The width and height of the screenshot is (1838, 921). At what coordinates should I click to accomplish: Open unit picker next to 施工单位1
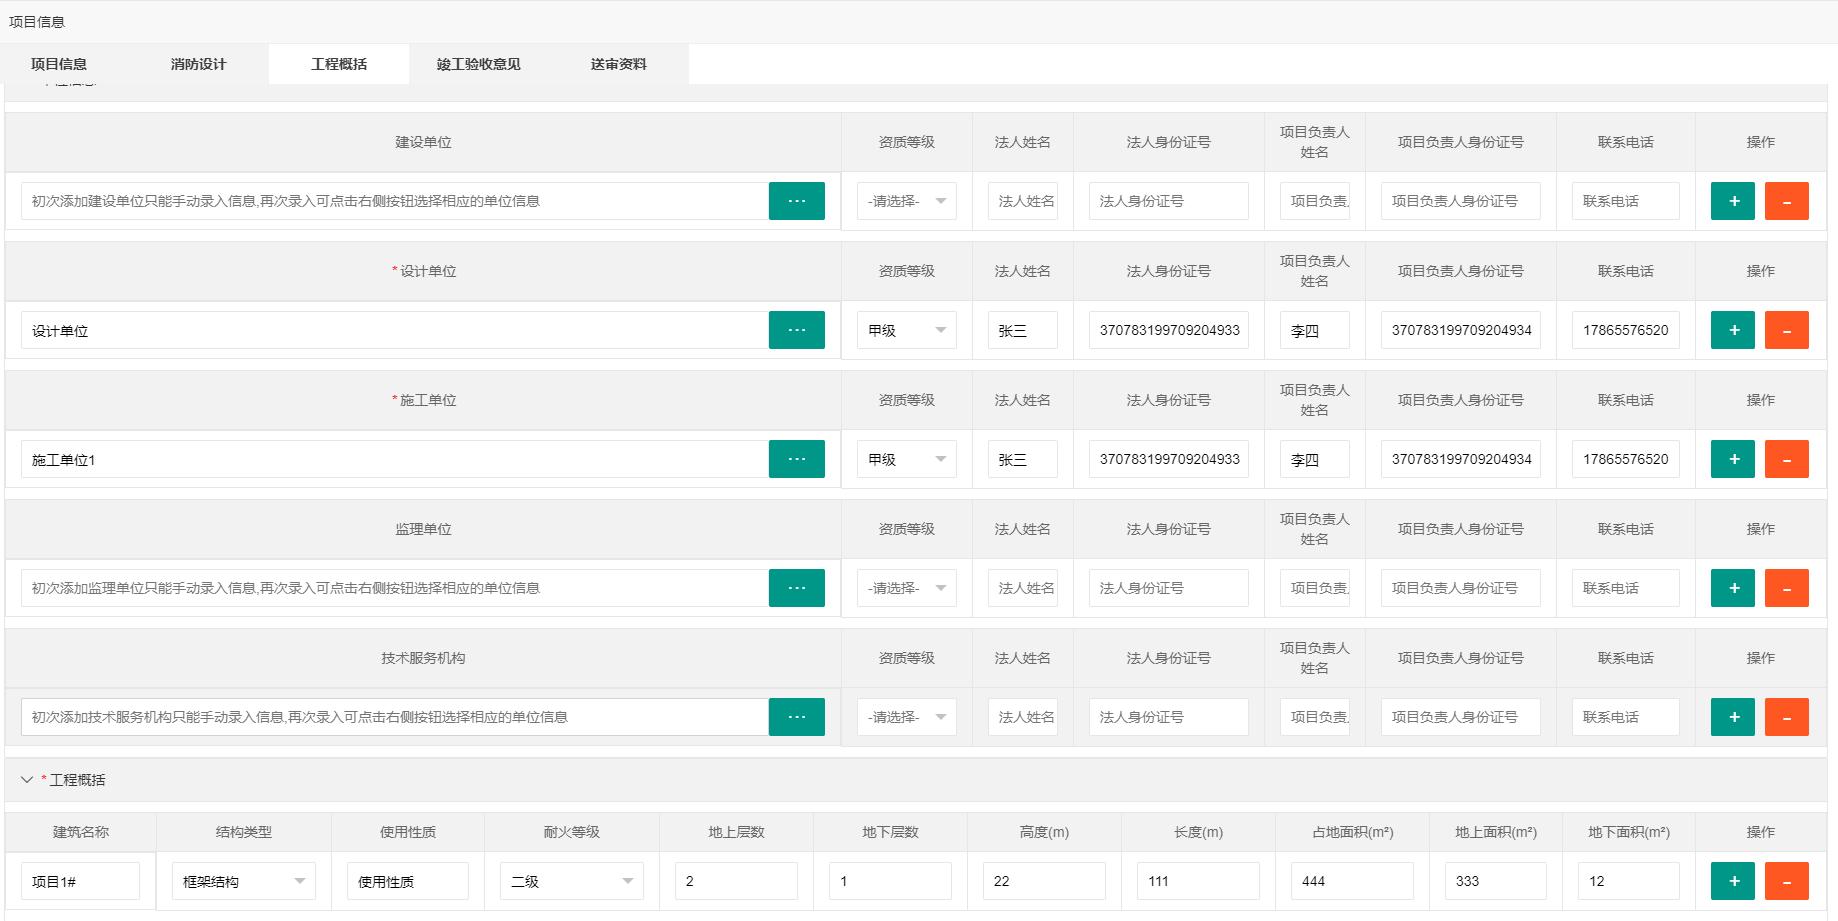point(796,458)
